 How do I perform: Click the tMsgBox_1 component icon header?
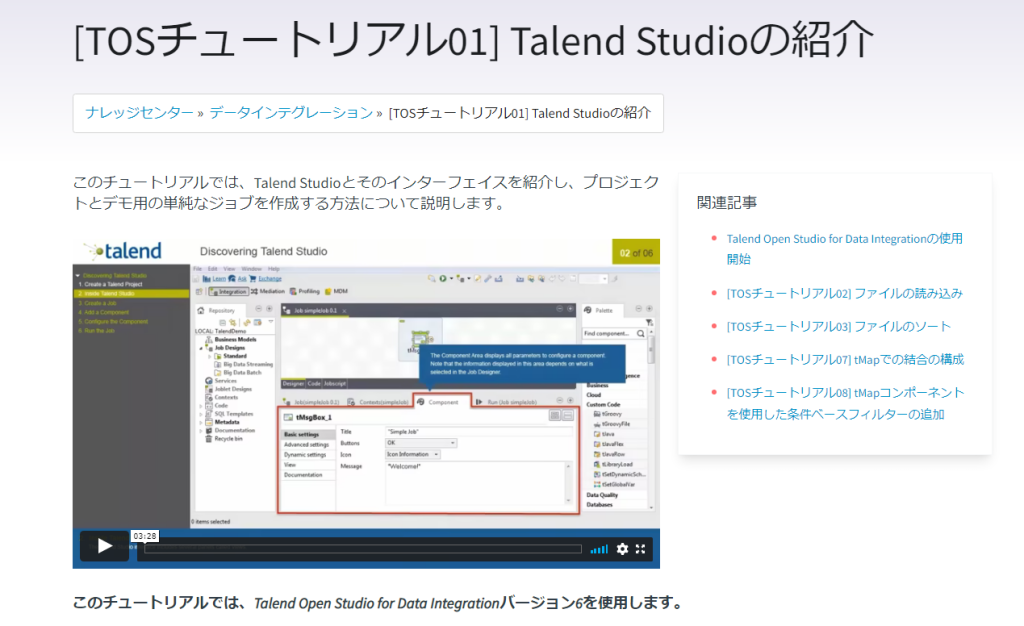point(288,417)
